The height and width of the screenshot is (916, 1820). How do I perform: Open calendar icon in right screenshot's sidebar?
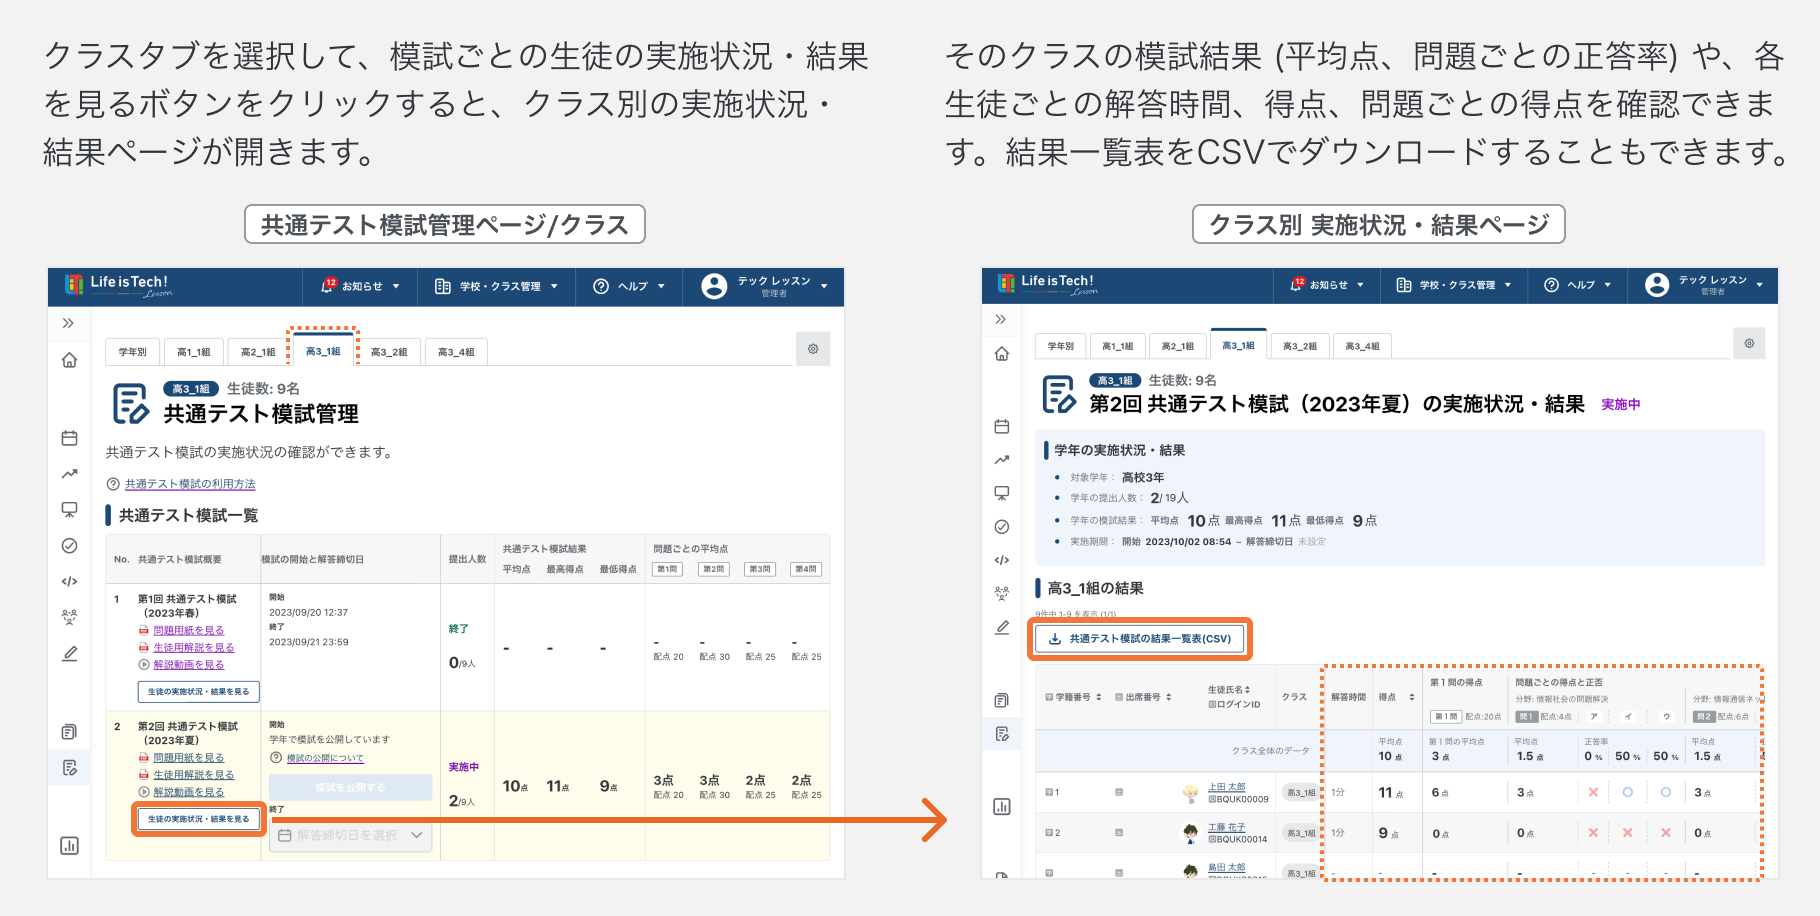coord(1002,426)
